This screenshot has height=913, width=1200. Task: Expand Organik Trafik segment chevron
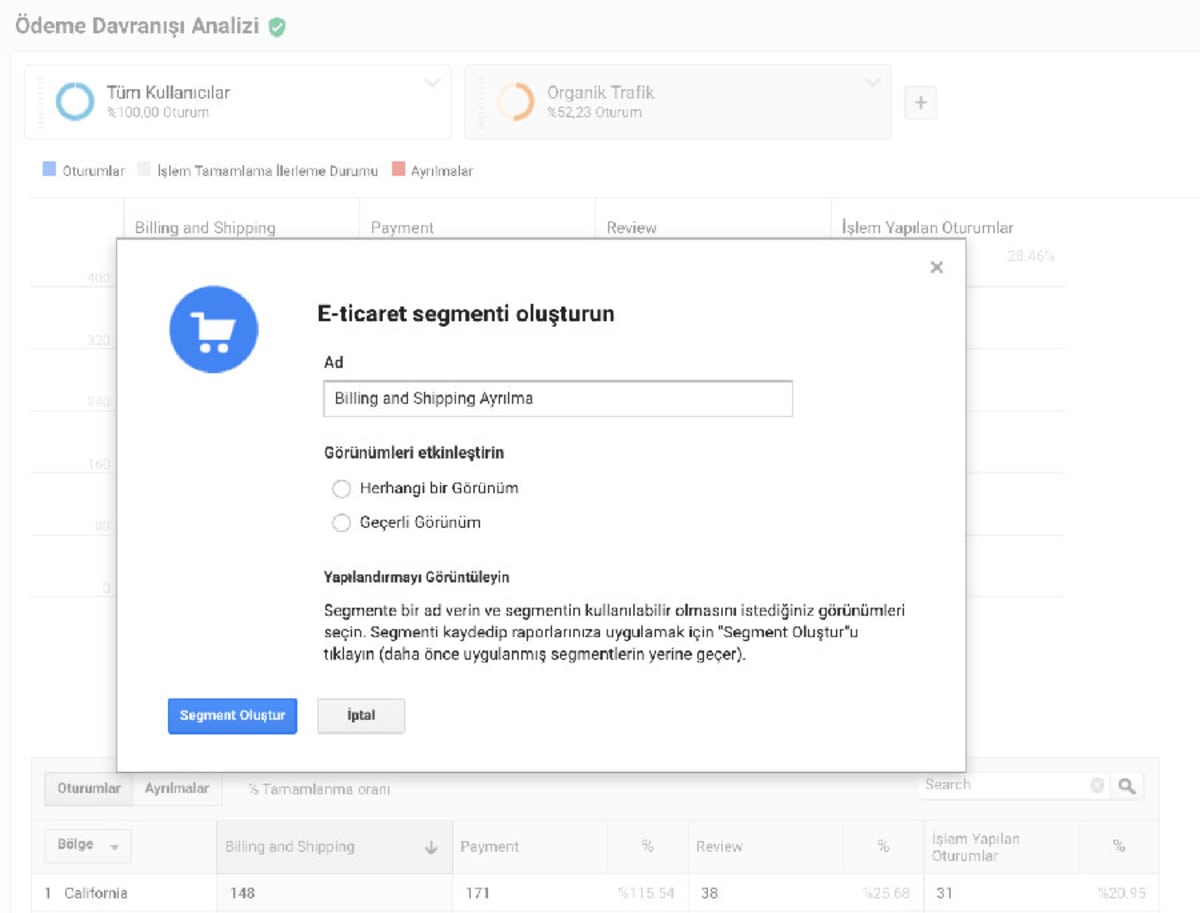point(872,83)
